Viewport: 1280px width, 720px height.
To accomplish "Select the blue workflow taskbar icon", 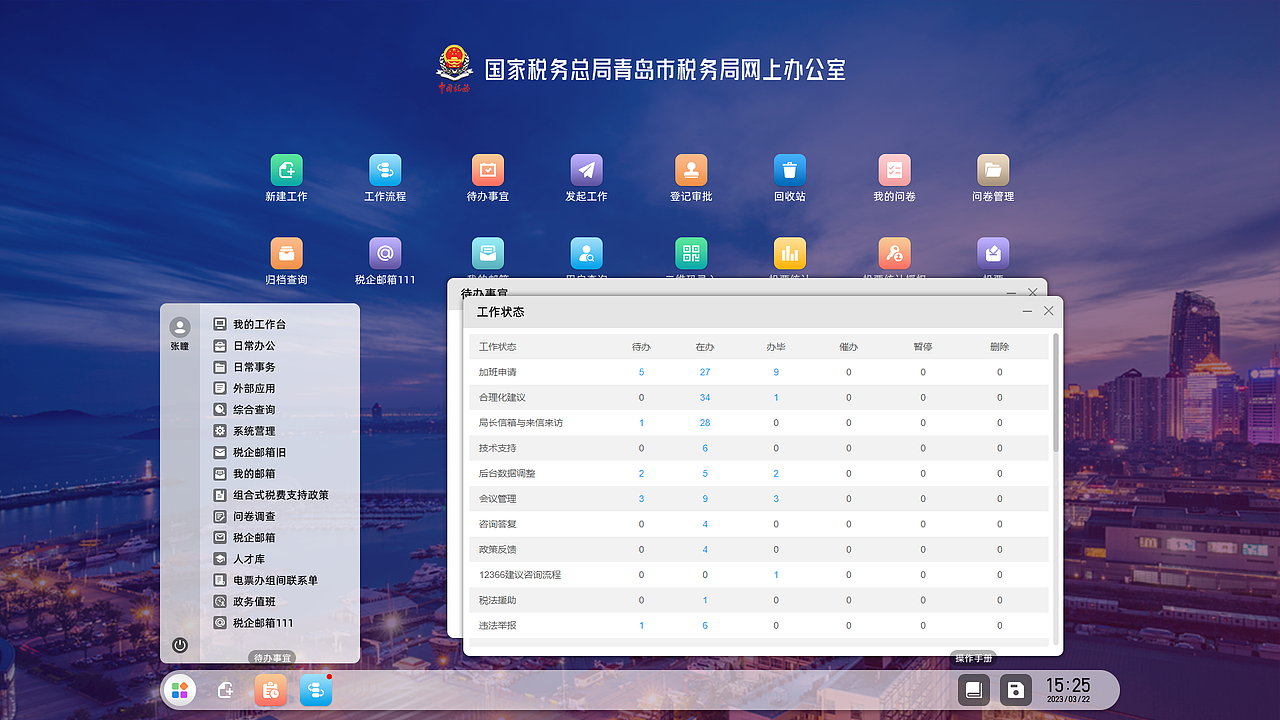I will (x=315, y=690).
